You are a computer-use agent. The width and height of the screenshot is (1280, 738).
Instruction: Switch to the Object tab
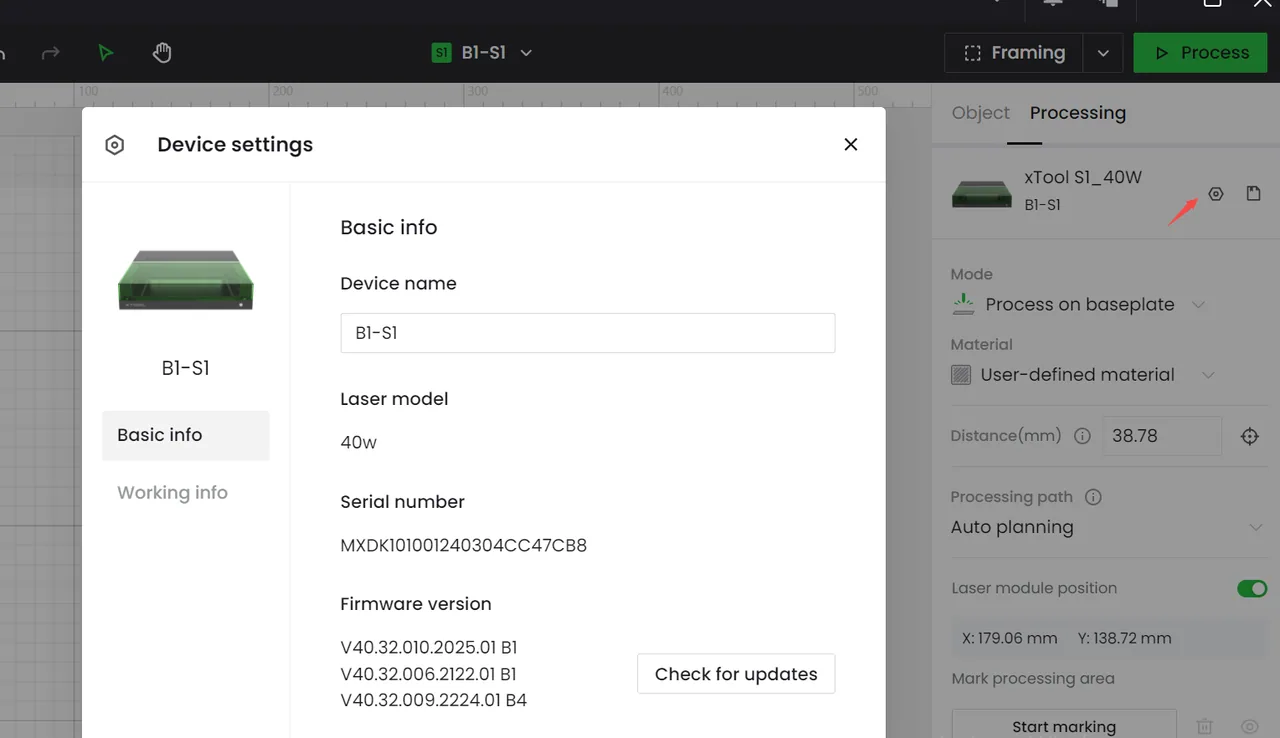click(980, 113)
